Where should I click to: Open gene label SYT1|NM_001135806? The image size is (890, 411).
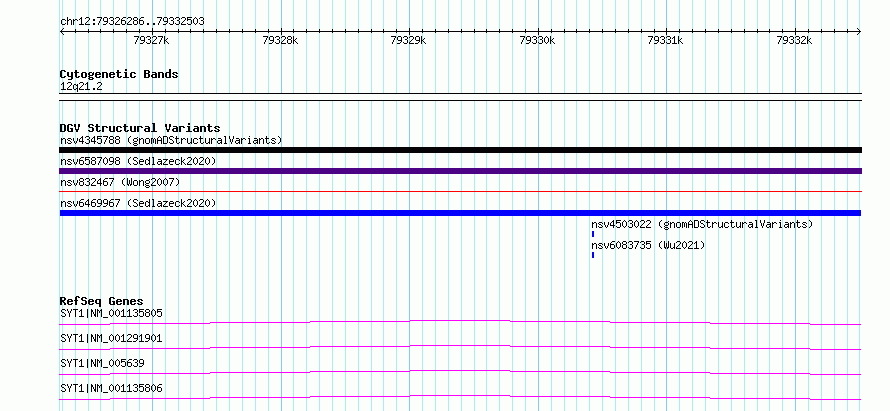click(111, 388)
